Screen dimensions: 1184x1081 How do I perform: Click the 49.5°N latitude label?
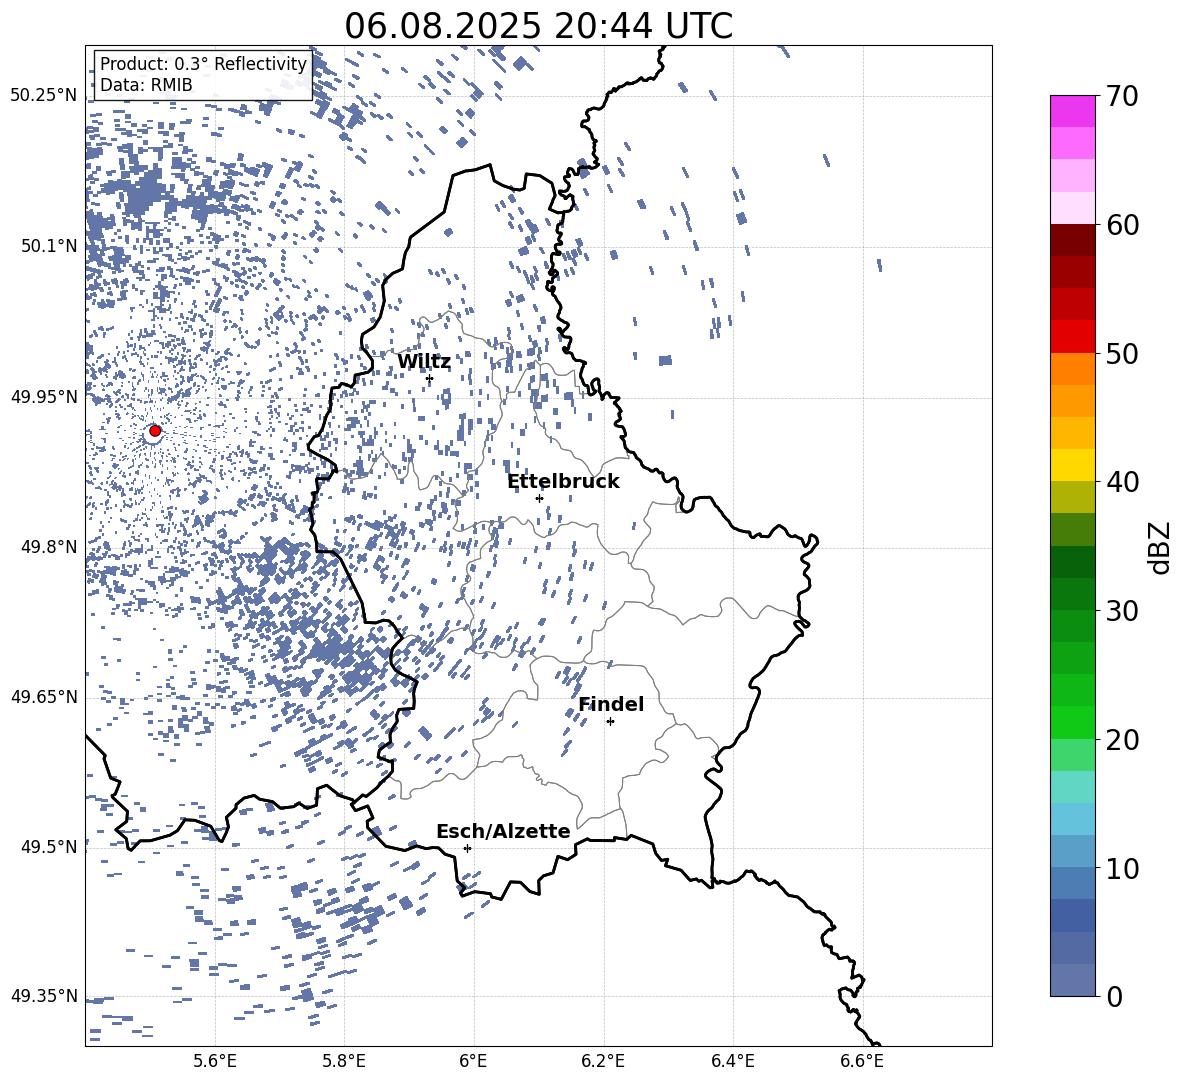coord(49,847)
